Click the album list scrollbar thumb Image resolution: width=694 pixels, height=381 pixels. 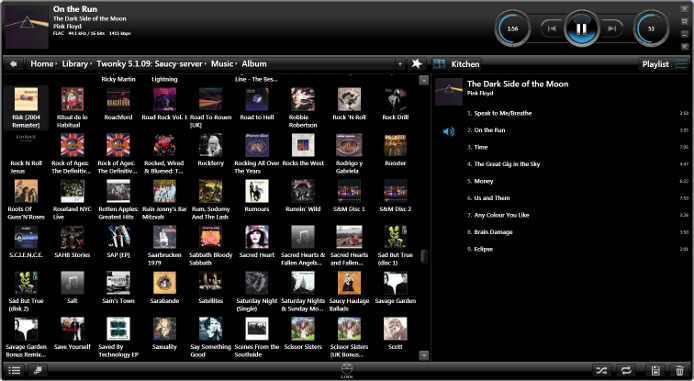pyautogui.click(x=424, y=256)
